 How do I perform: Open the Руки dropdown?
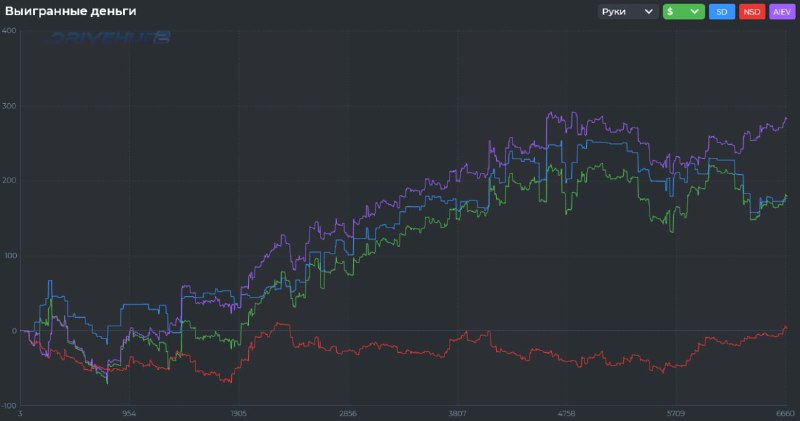point(627,12)
